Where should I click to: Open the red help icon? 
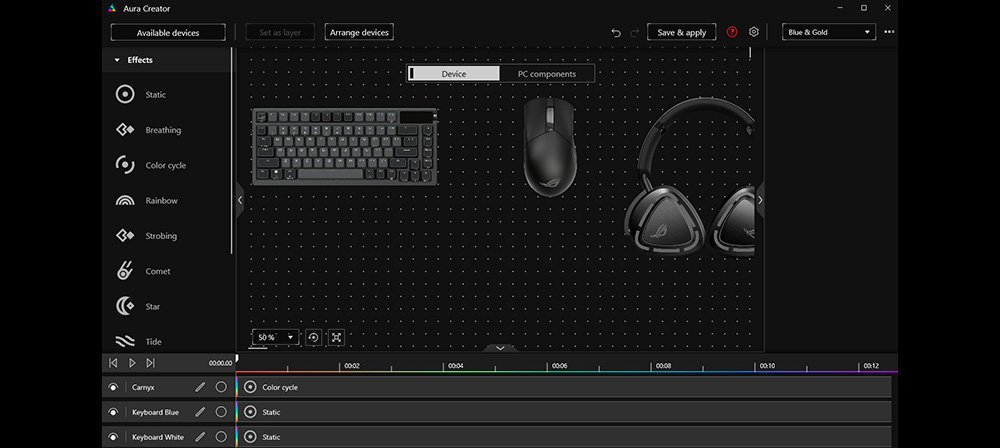point(732,32)
